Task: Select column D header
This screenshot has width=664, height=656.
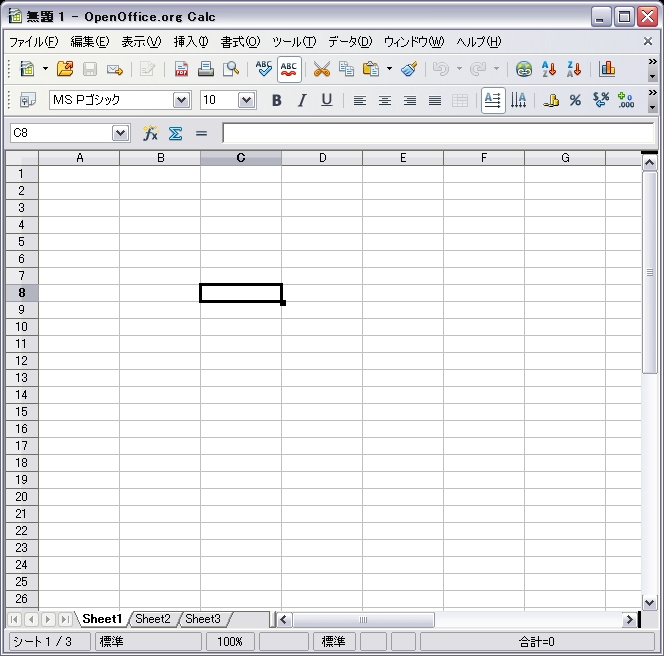Action: [322, 158]
